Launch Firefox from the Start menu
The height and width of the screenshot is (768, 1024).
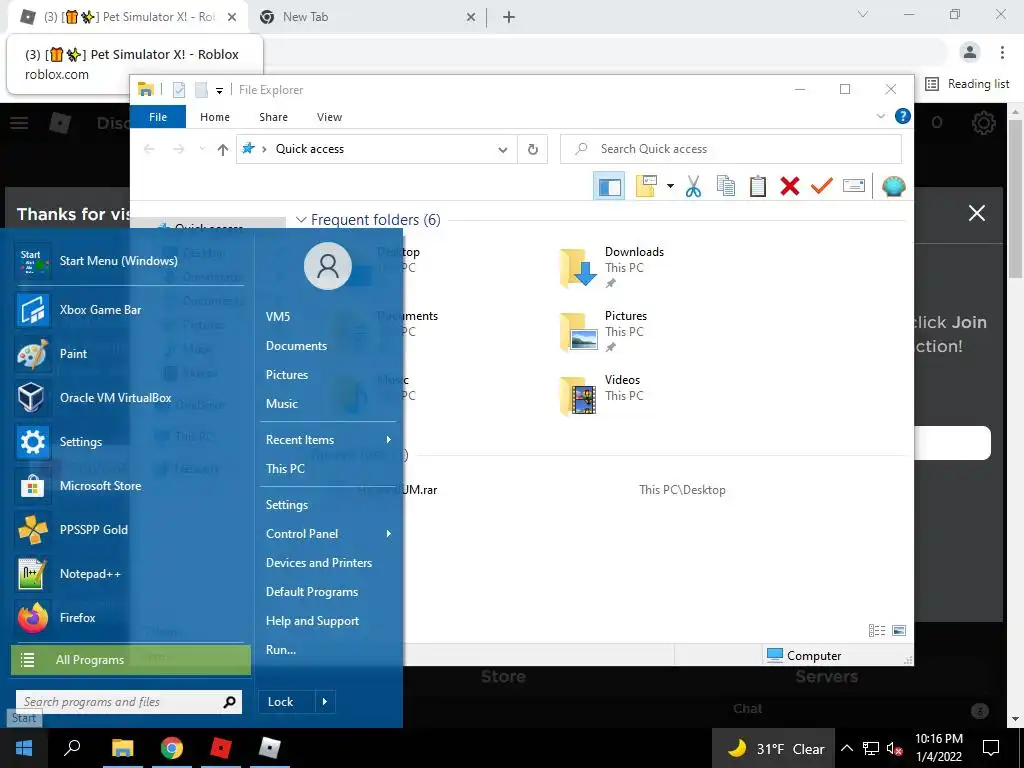click(x=129, y=617)
